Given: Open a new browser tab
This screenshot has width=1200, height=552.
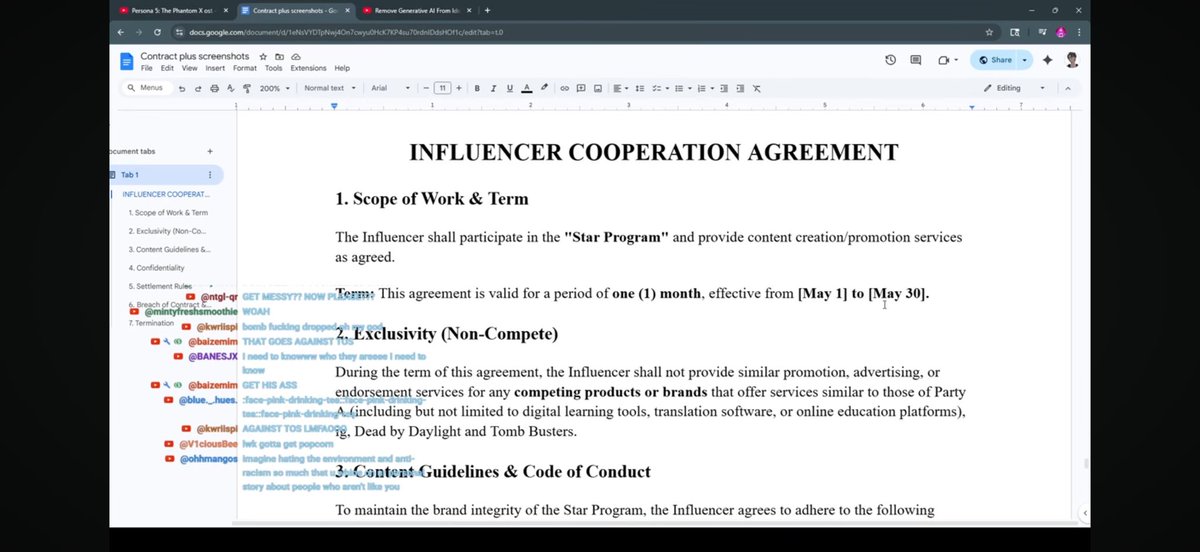Looking at the screenshot, I should pos(487,10).
